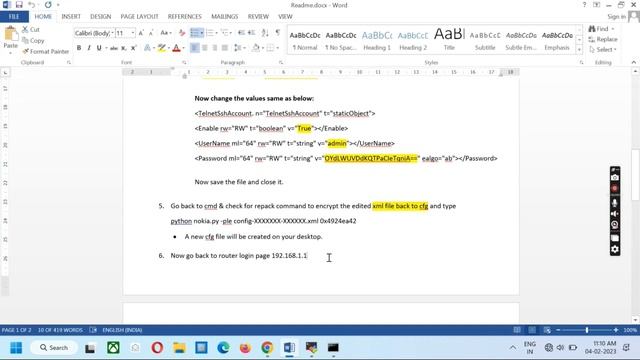Apply yellow text highlight color
This screenshot has width=640, height=360.
(x=162, y=48)
